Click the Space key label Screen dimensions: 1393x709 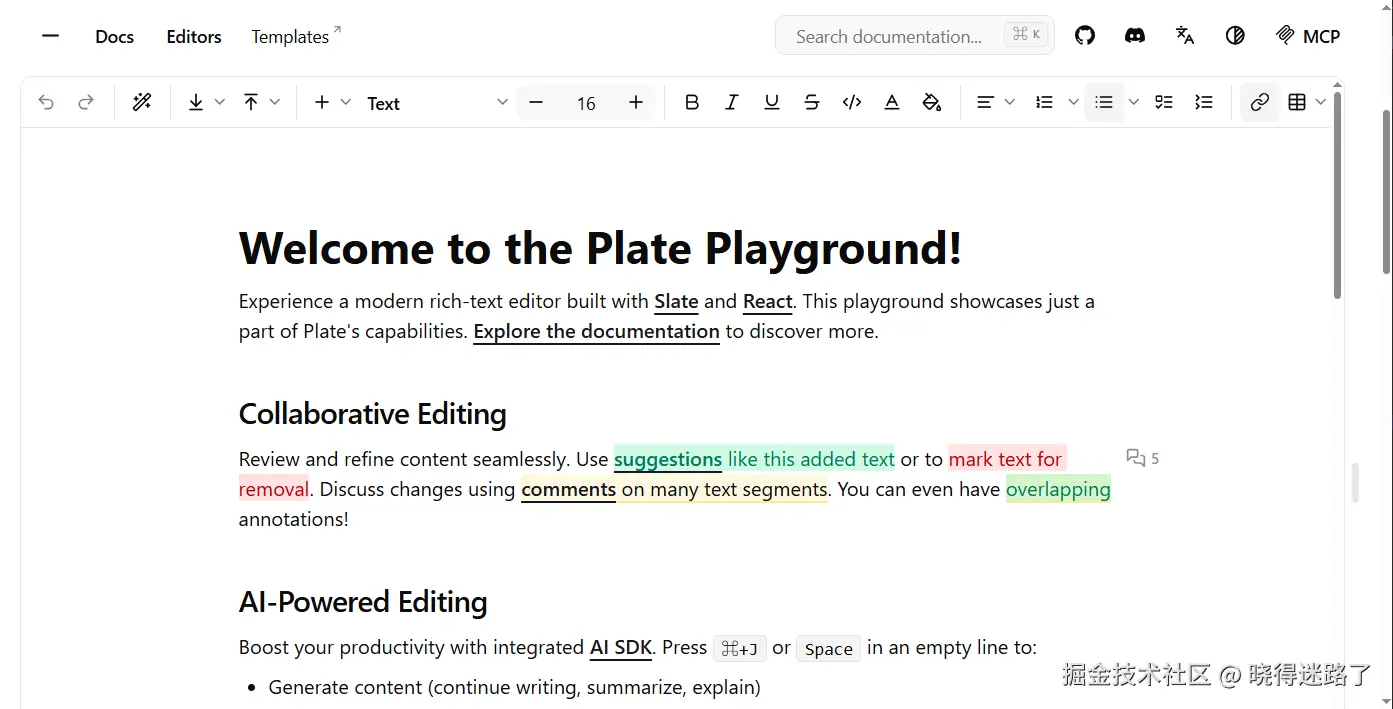click(x=829, y=649)
